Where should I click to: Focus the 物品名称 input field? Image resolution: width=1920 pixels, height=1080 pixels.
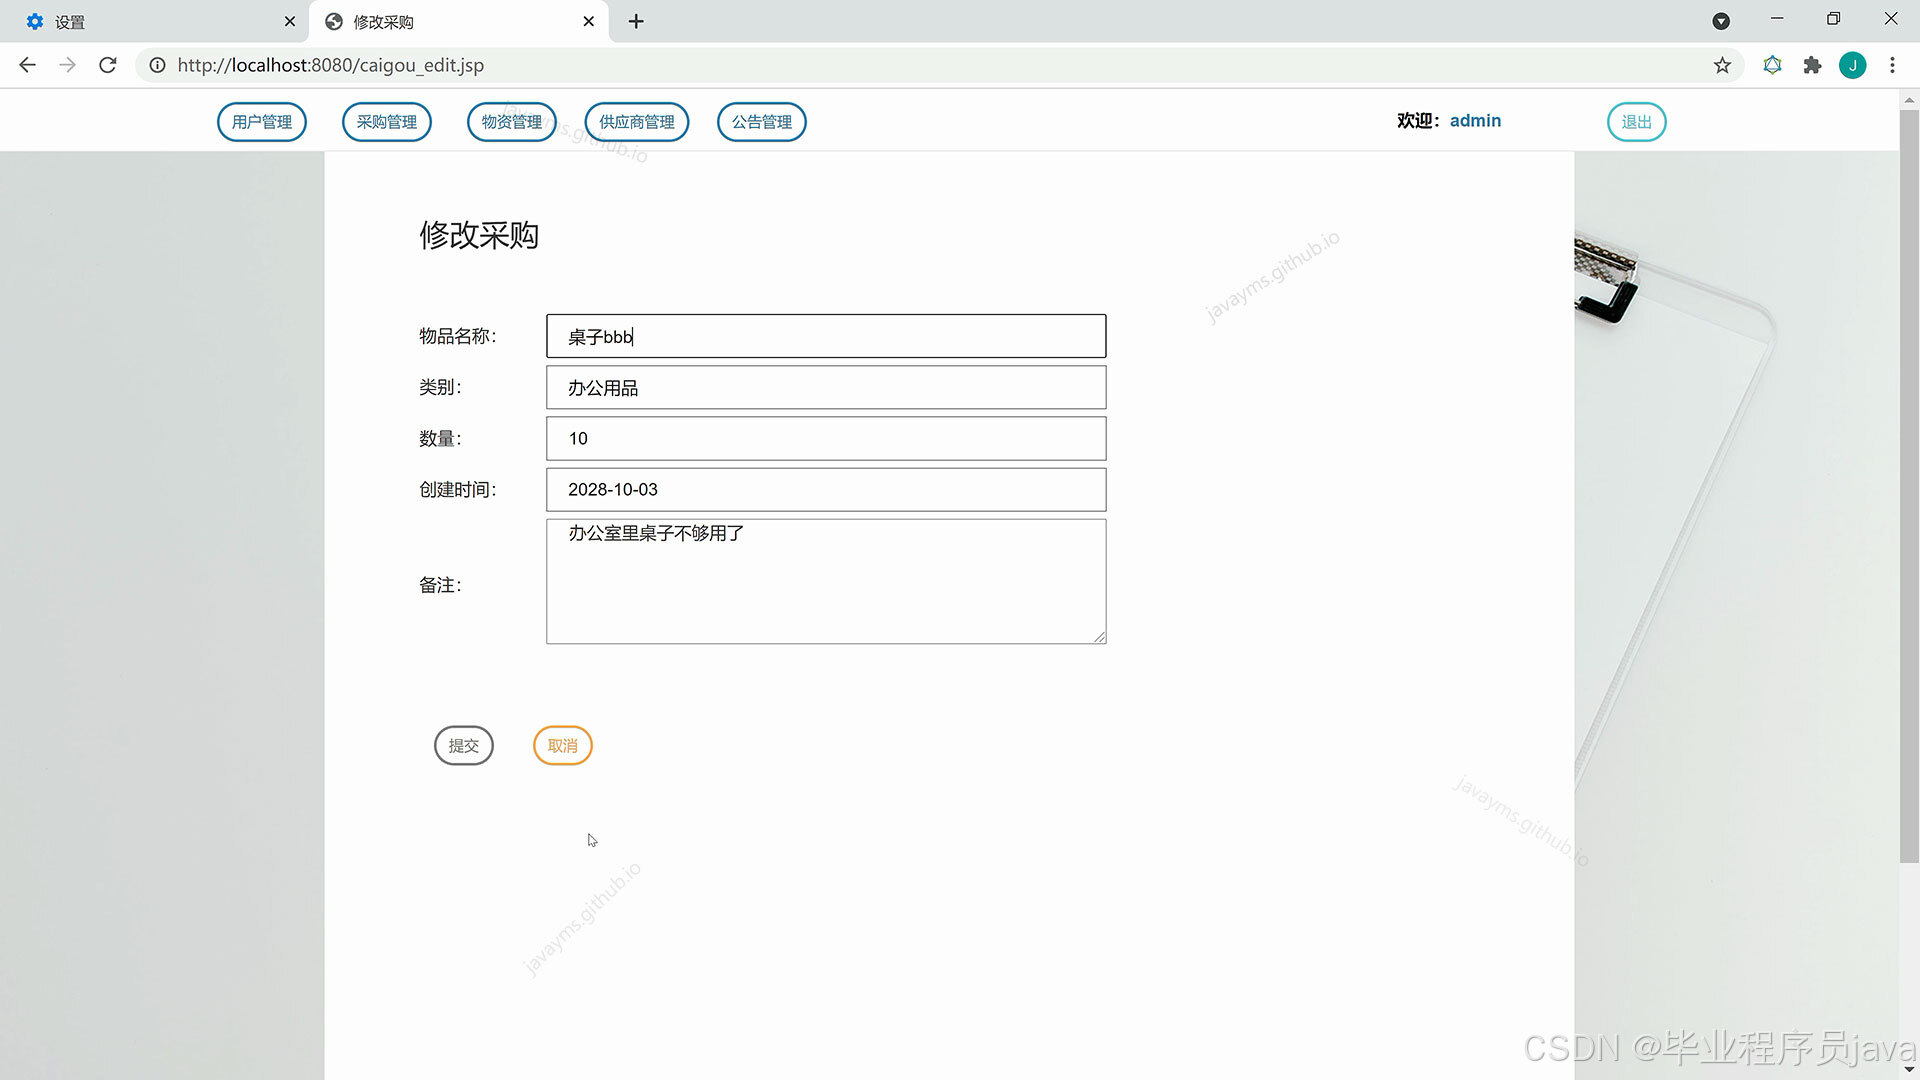(x=826, y=336)
